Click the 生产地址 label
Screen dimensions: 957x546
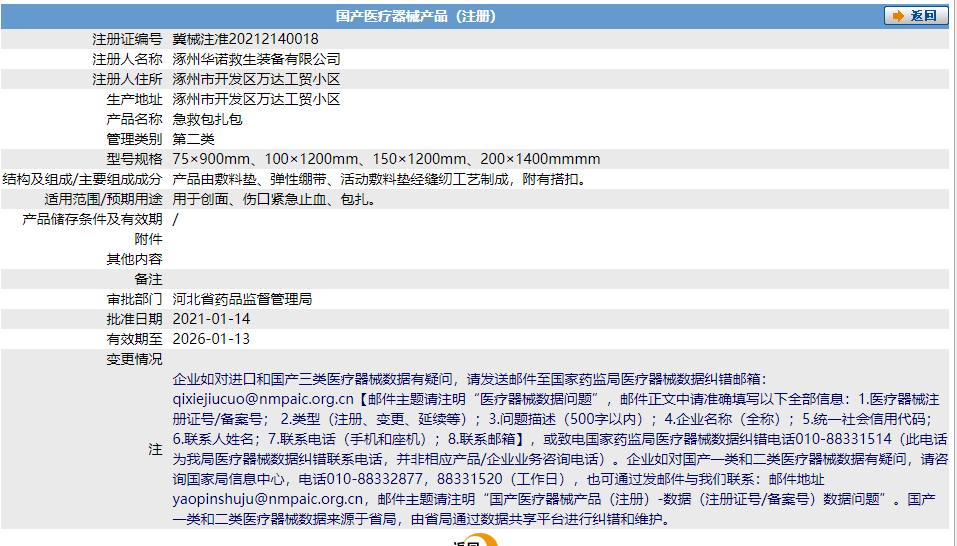[134, 99]
